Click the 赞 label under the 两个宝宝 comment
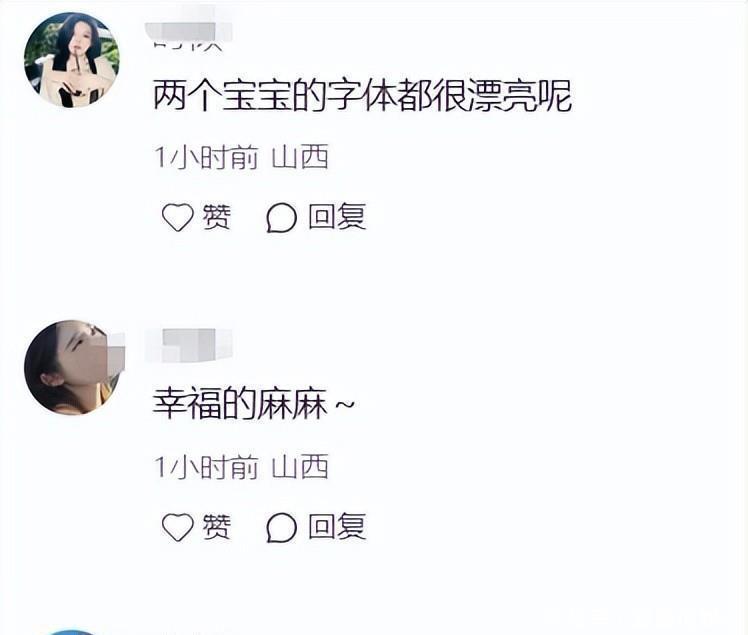The image size is (748, 635). coord(217,218)
